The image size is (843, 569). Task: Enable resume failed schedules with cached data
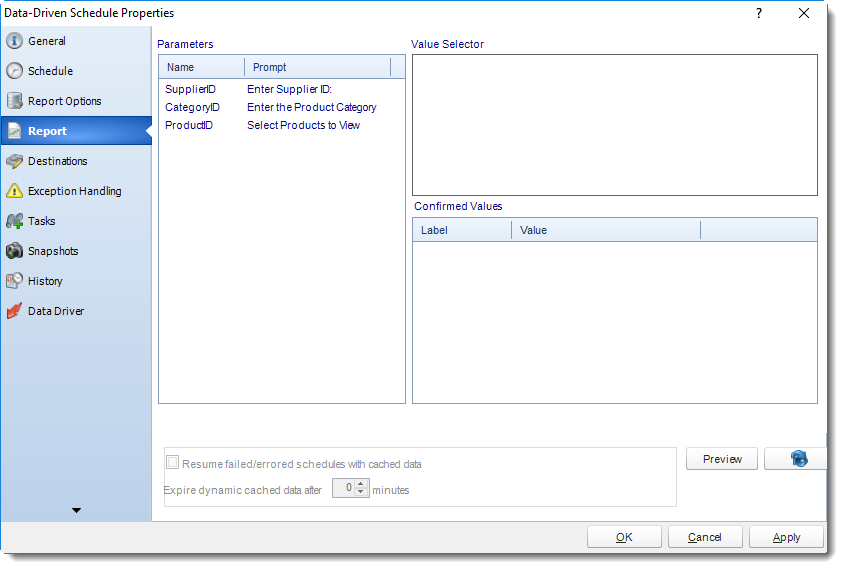(x=173, y=463)
